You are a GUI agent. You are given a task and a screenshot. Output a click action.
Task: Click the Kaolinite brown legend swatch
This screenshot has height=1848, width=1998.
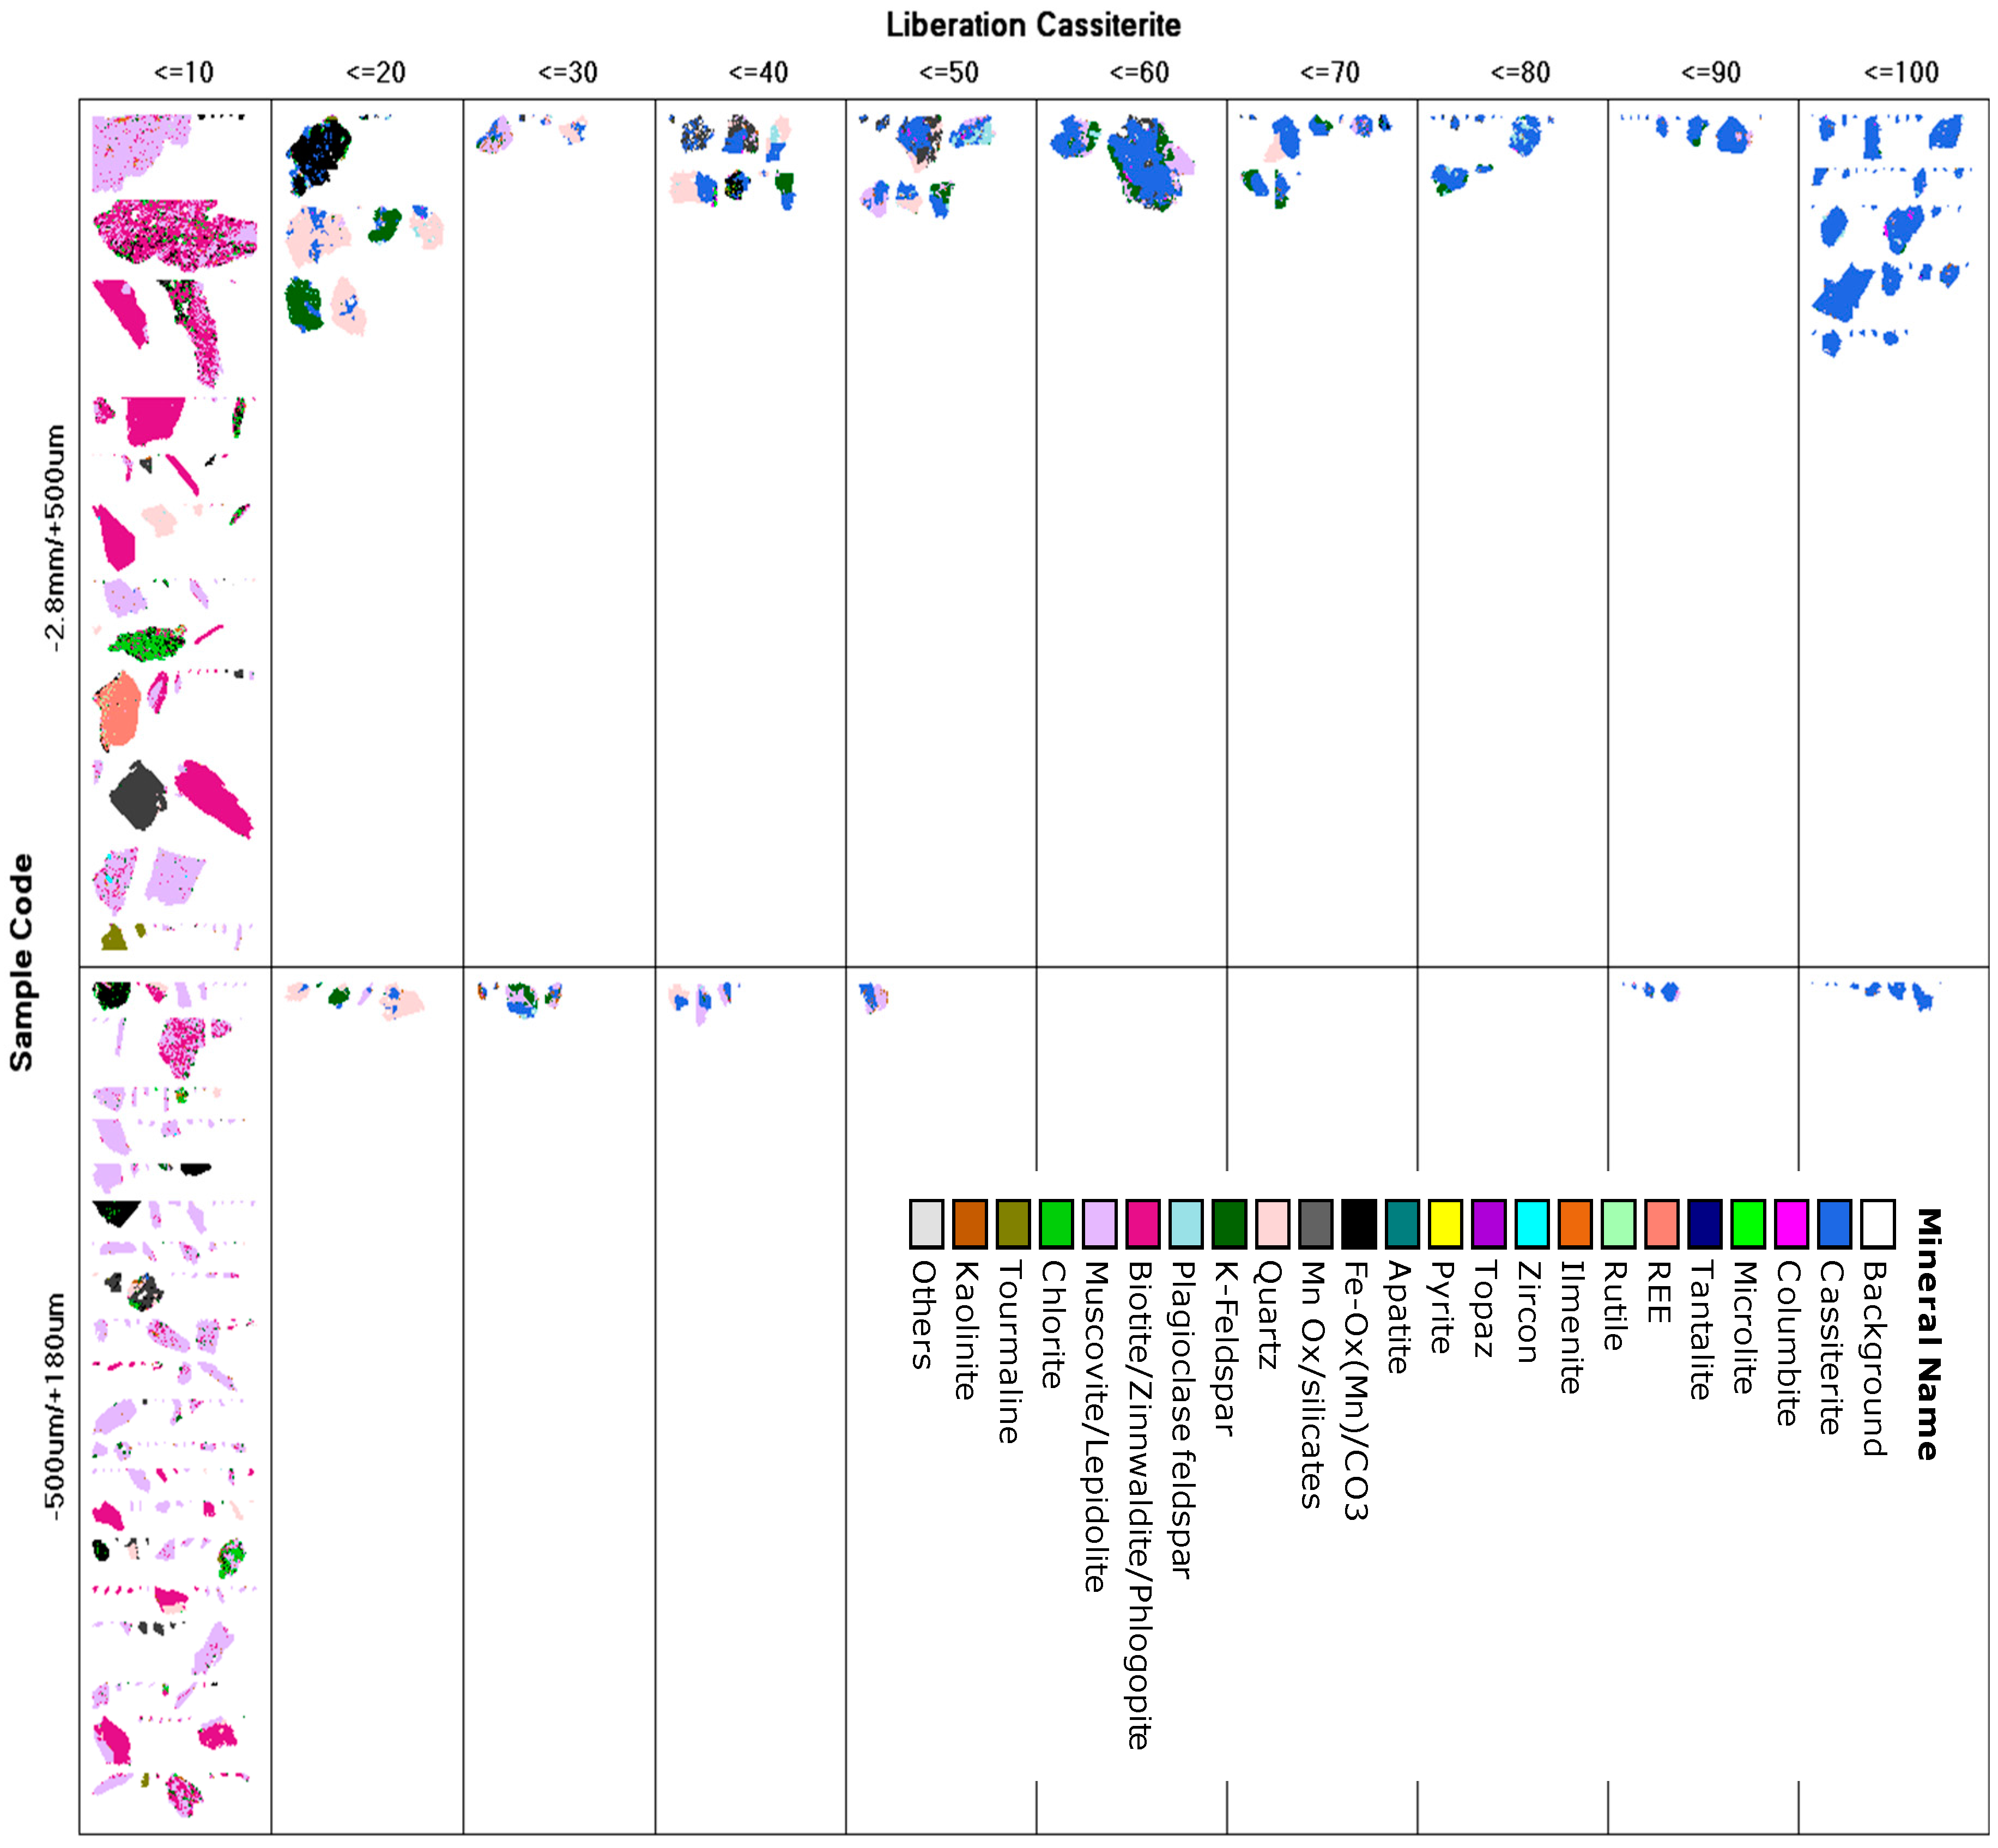click(x=969, y=1224)
